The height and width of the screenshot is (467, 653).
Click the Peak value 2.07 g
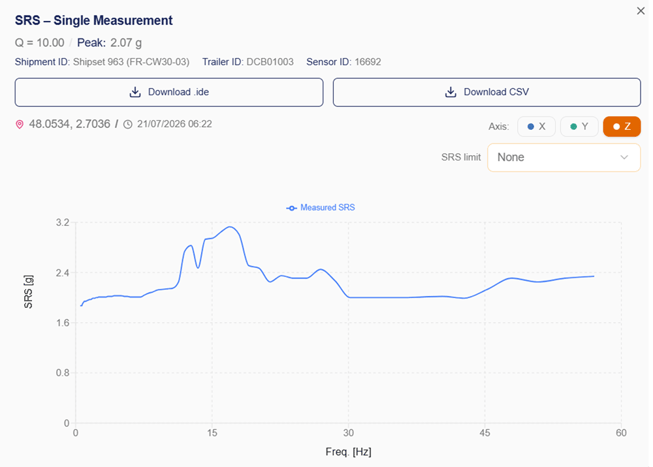(126, 43)
